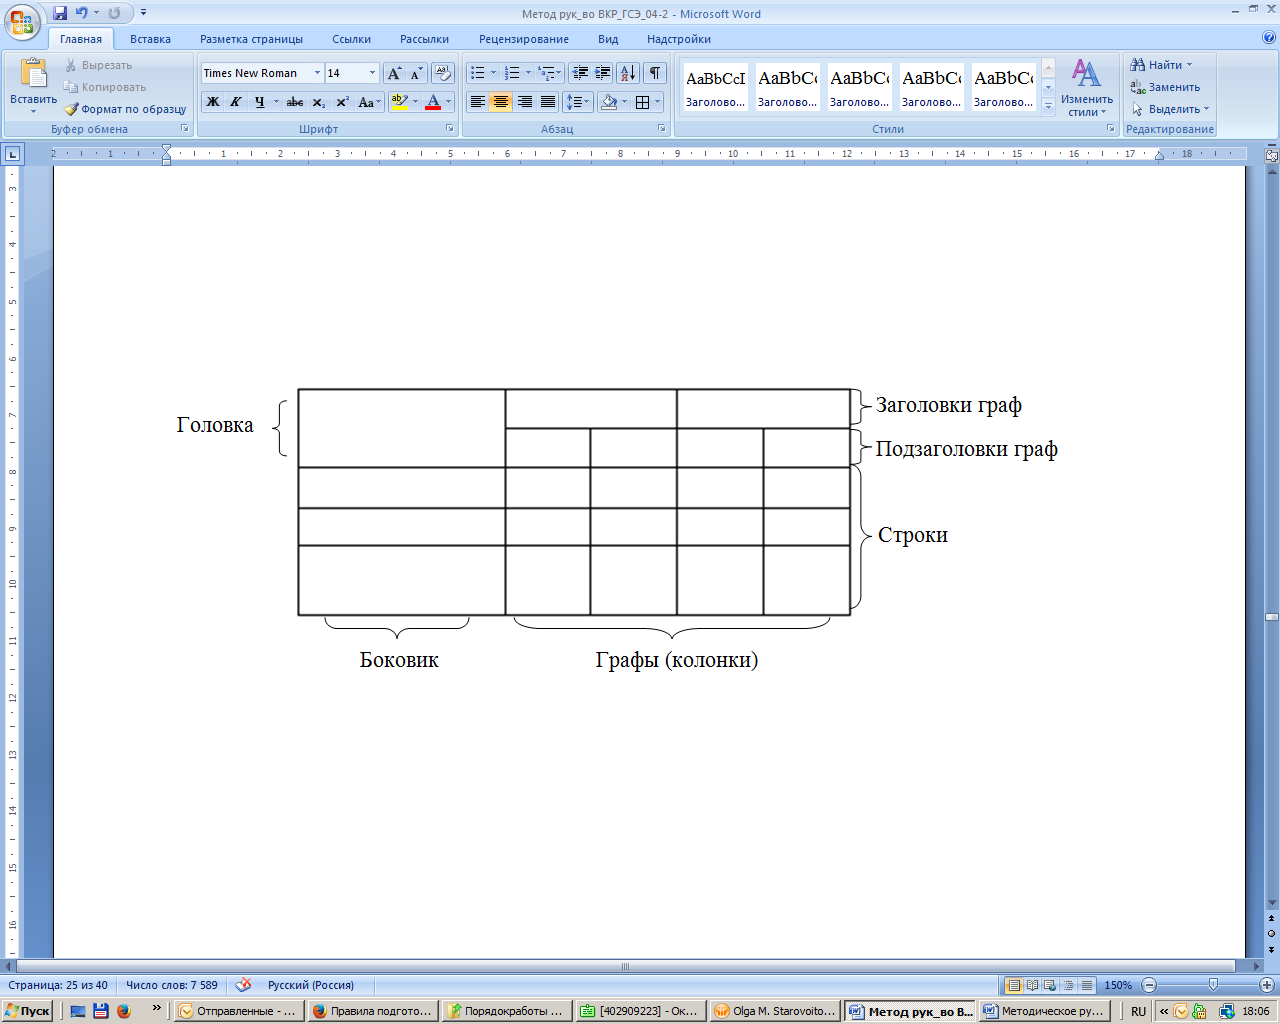Click Найти to search the document

point(1161,65)
